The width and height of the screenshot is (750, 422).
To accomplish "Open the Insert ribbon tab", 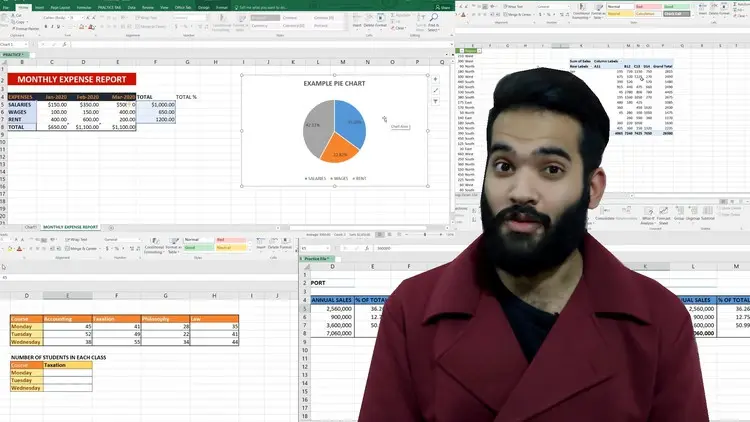I will click(x=39, y=8).
